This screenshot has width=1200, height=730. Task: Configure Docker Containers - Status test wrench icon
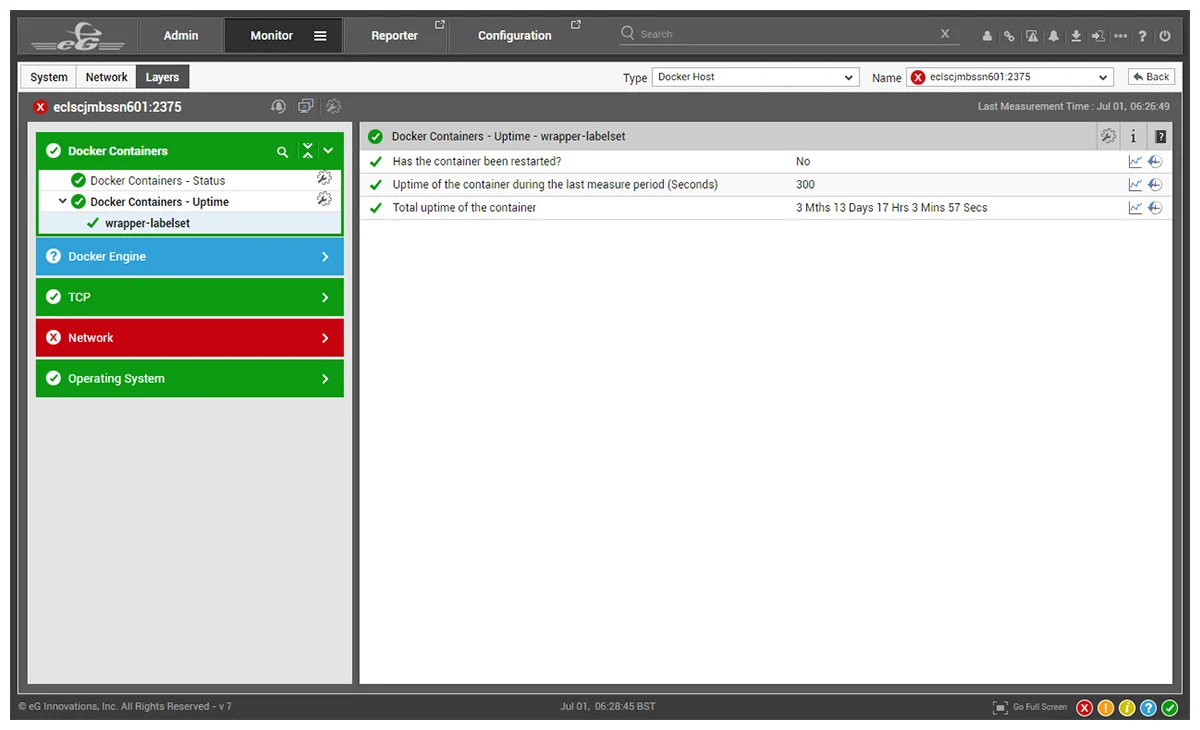click(324, 178)
